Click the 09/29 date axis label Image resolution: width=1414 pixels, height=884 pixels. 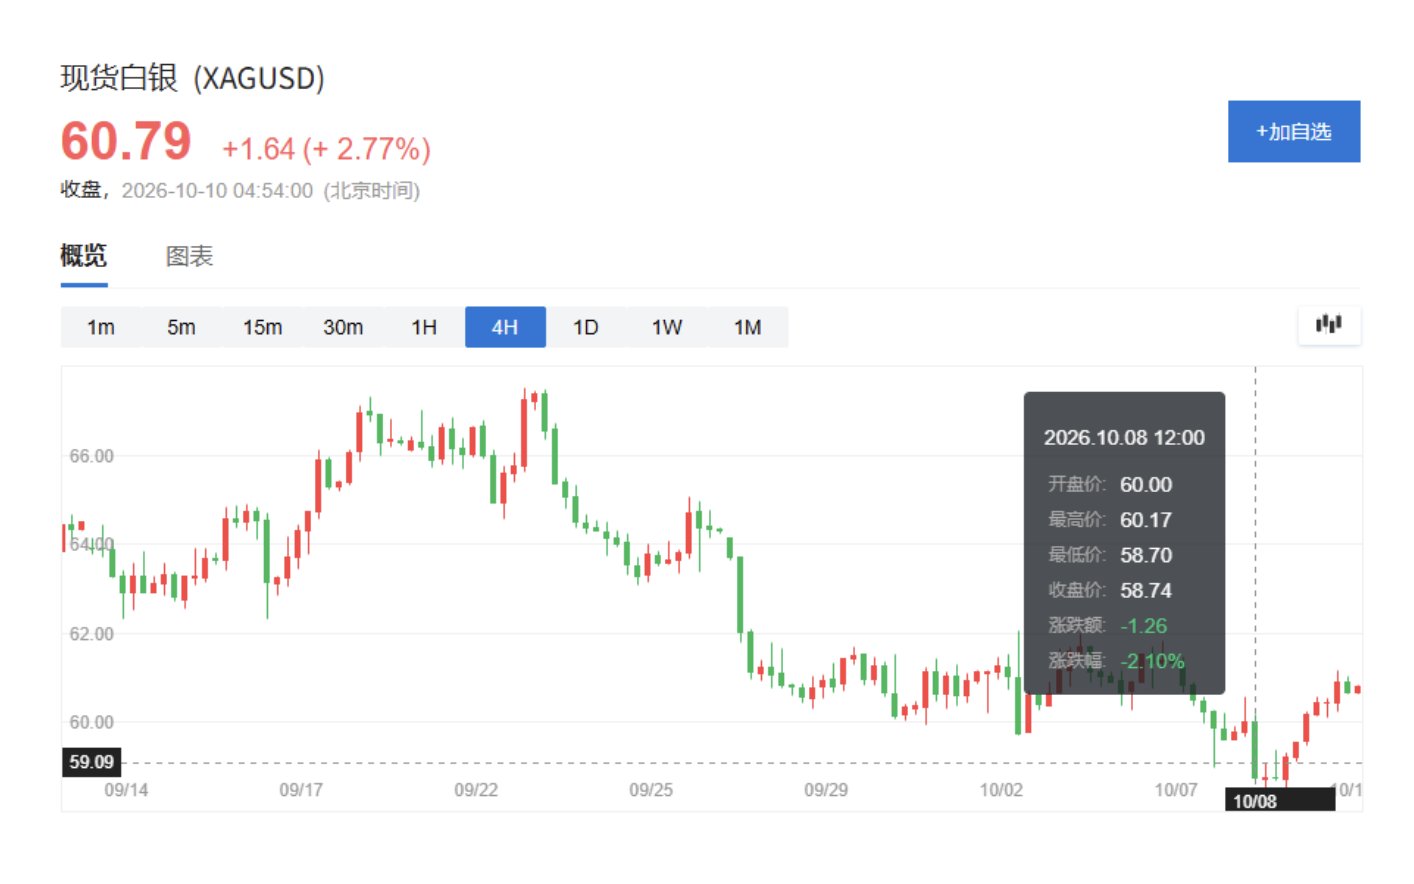click(x=826, y=790)
